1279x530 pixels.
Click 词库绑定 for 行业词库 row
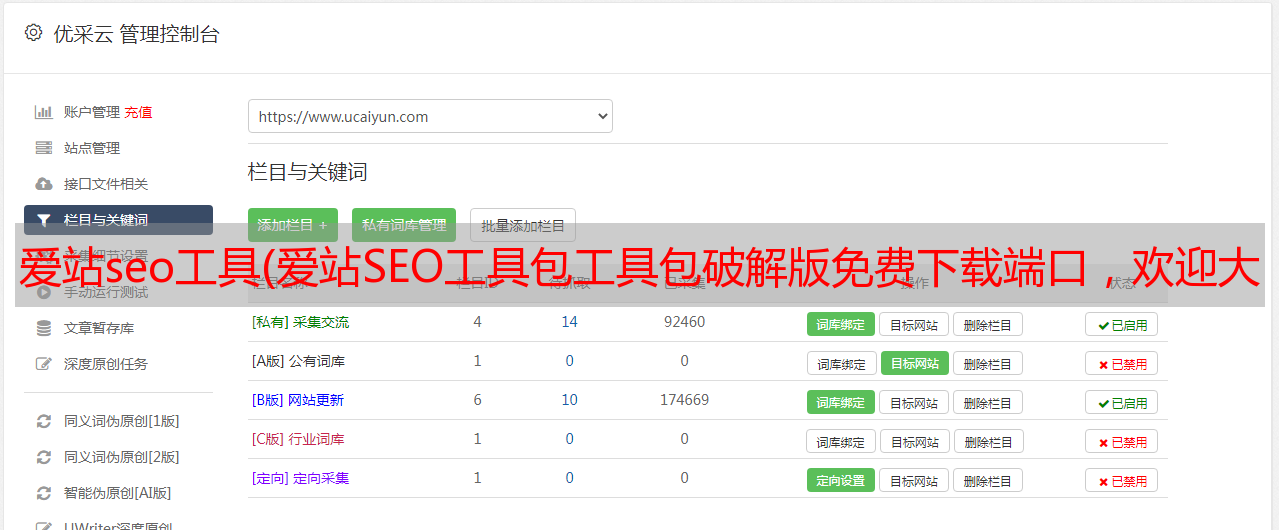pyautogui.click(x=842, y=441)
